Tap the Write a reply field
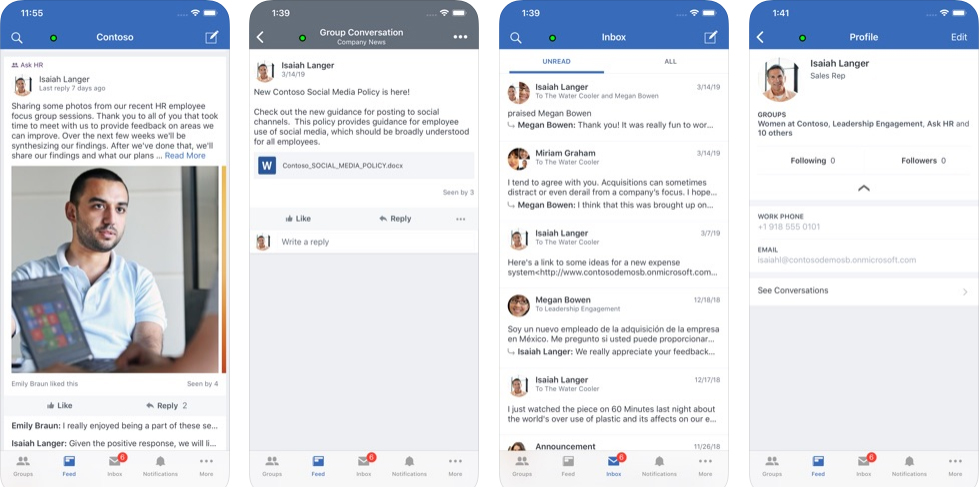This screenshot has height=487, width=979. tap(375, 242)
